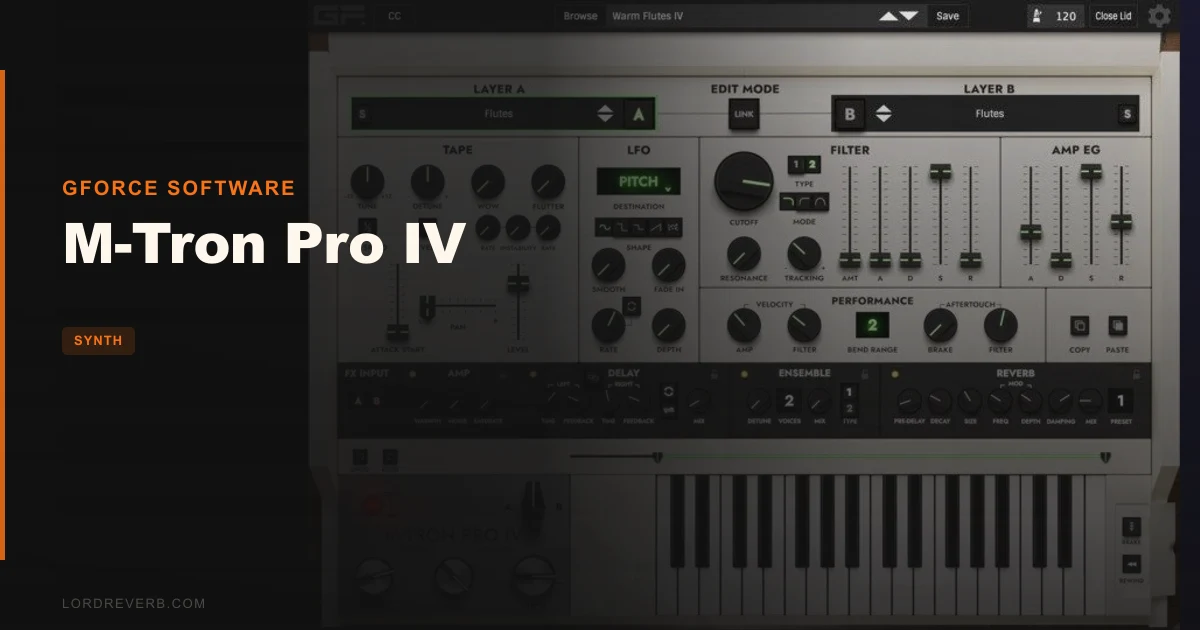The height and width of the screenshot is (630, 1200).
Task: Click the Ensemble lock icon
Action: tap(865, 374)
